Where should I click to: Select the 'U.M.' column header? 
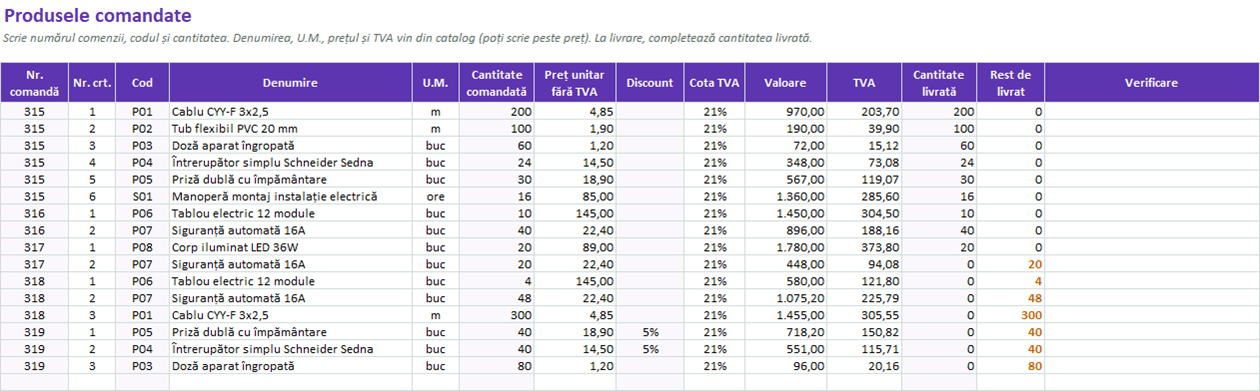click(x=435, y=83)
